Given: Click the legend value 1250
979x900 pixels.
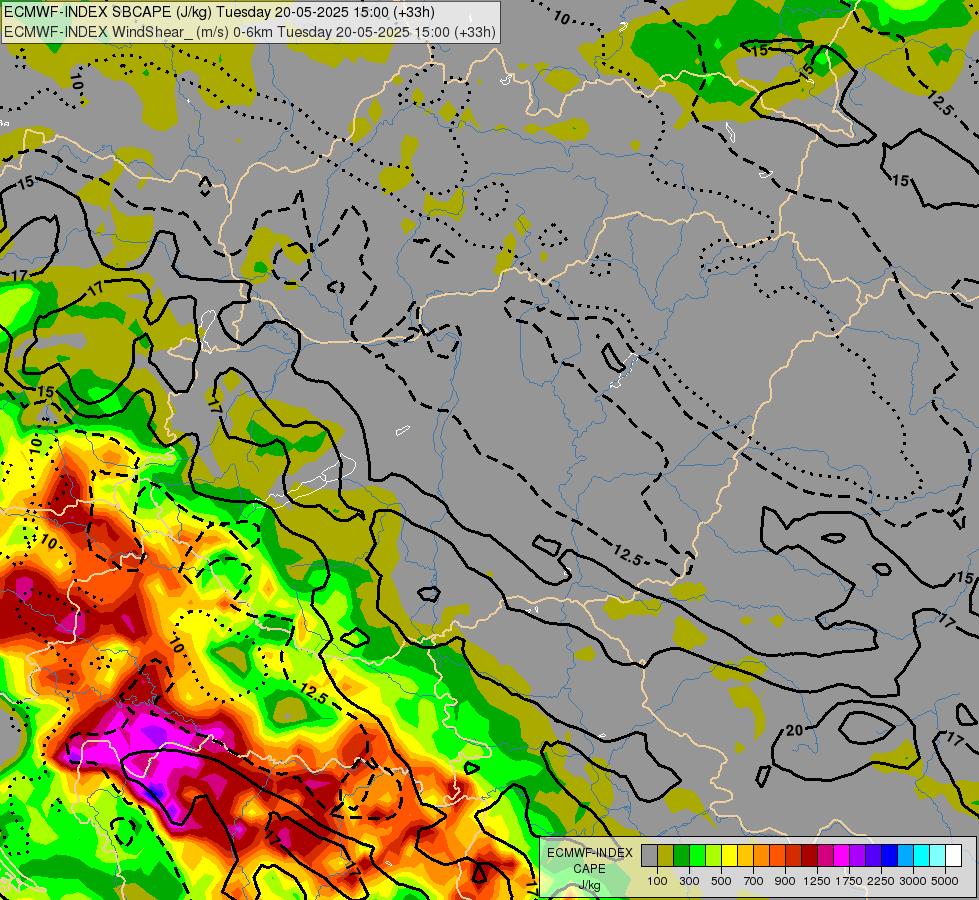Looking at the screenshot, I should (x=817, y=881).
